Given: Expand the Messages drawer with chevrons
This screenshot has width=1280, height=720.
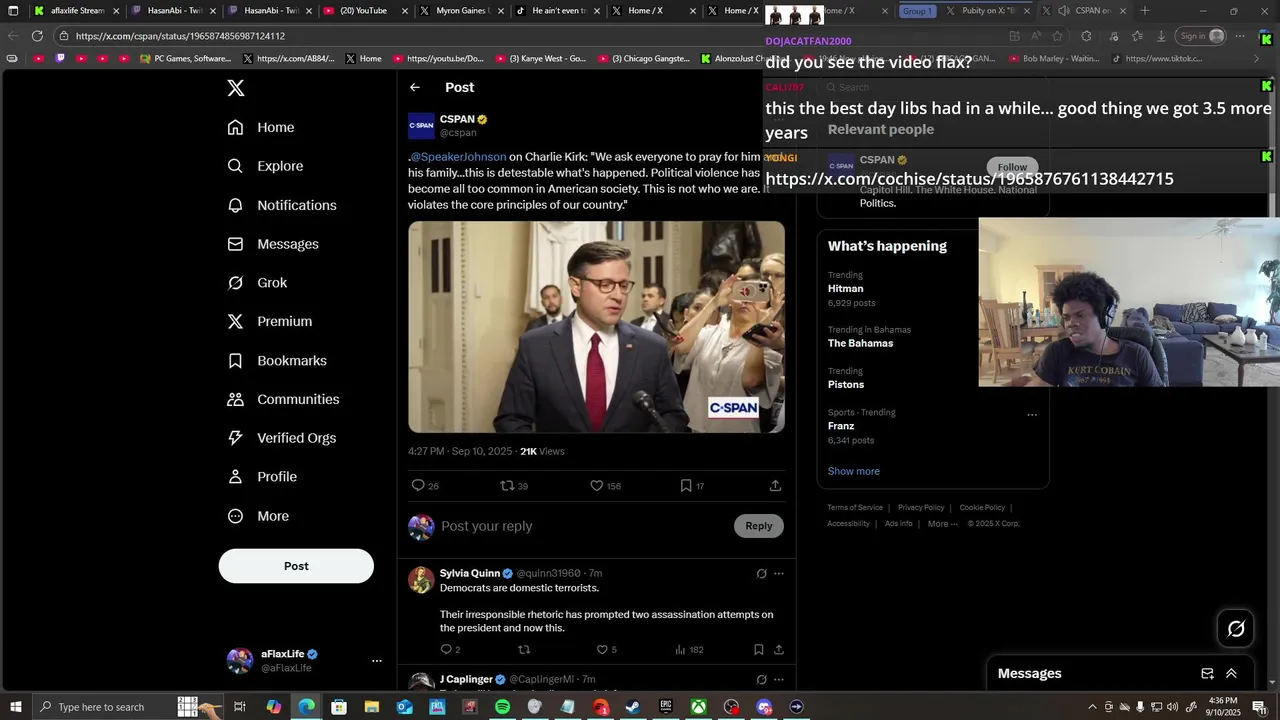Looking at the screenshot, I should tap(1231, 674).
